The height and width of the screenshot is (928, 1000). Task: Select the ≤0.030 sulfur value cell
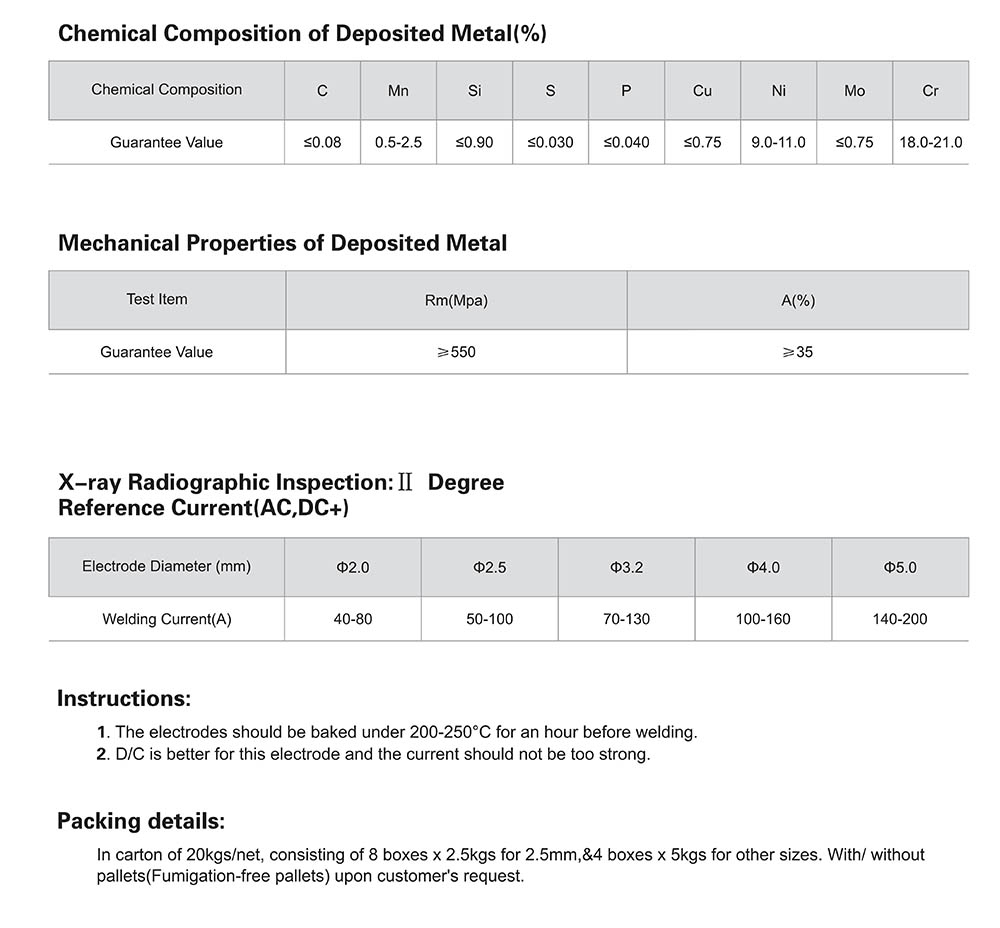550,142
